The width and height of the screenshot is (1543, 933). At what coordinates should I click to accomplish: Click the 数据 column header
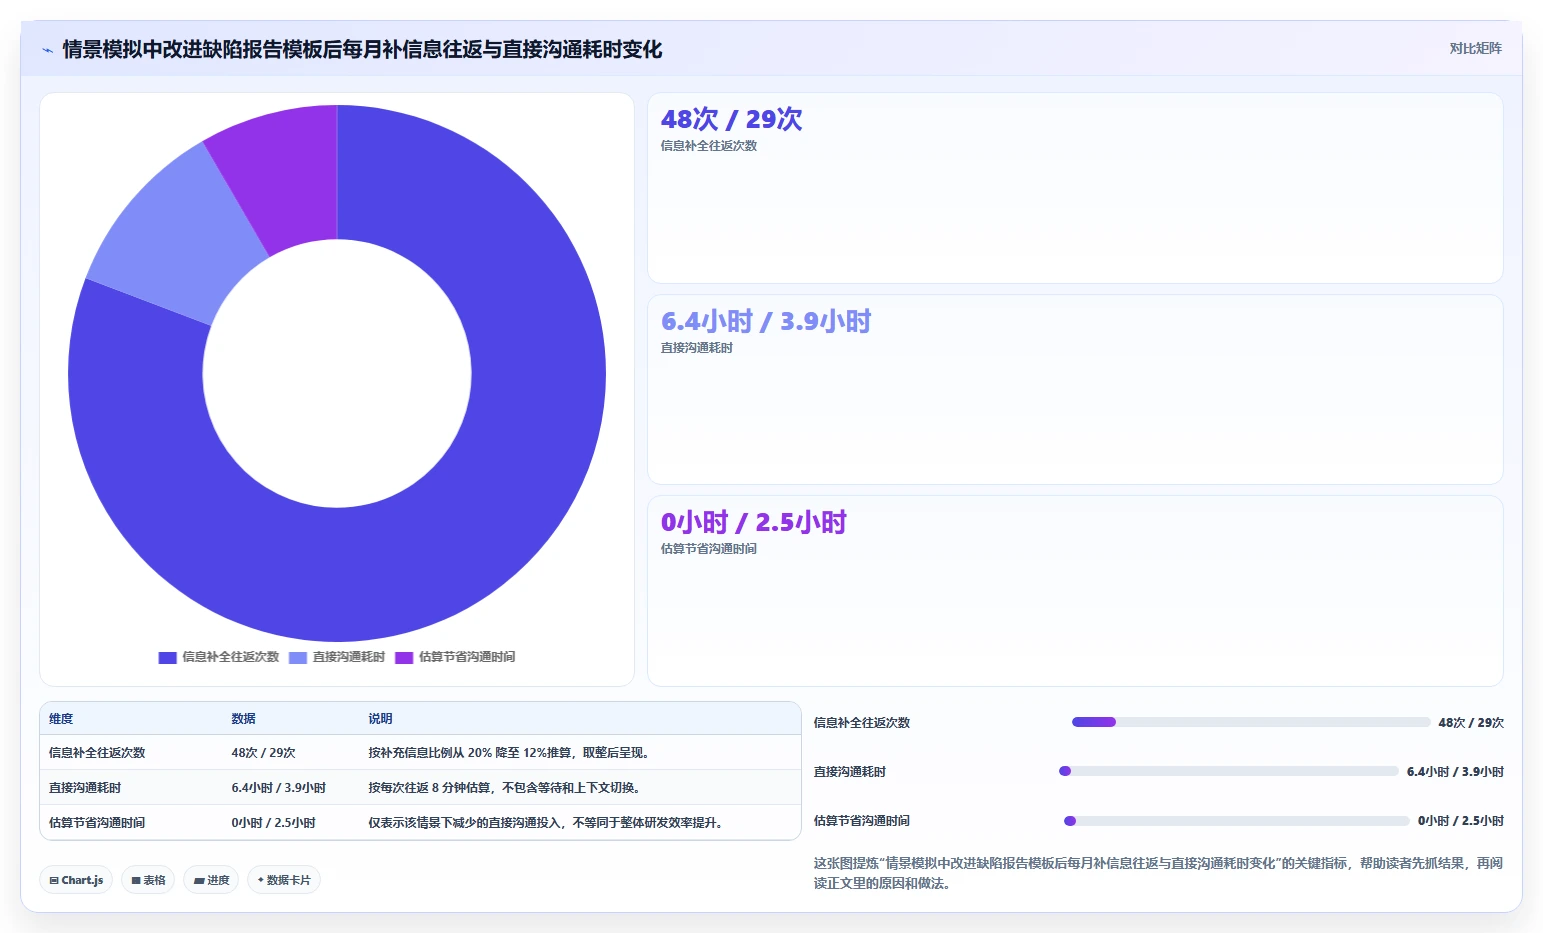[243, 719]
